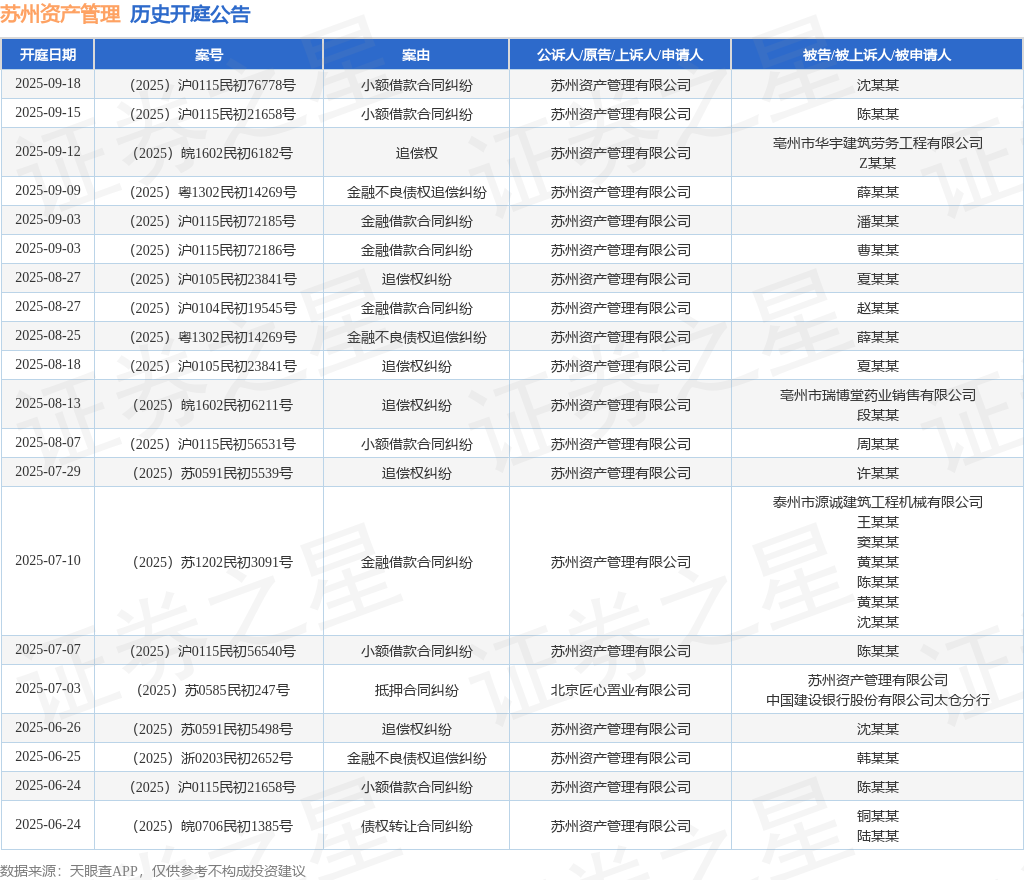Click defendant 潘某某
This screenshot has height=880, width=1024.
tap(878, 221)
